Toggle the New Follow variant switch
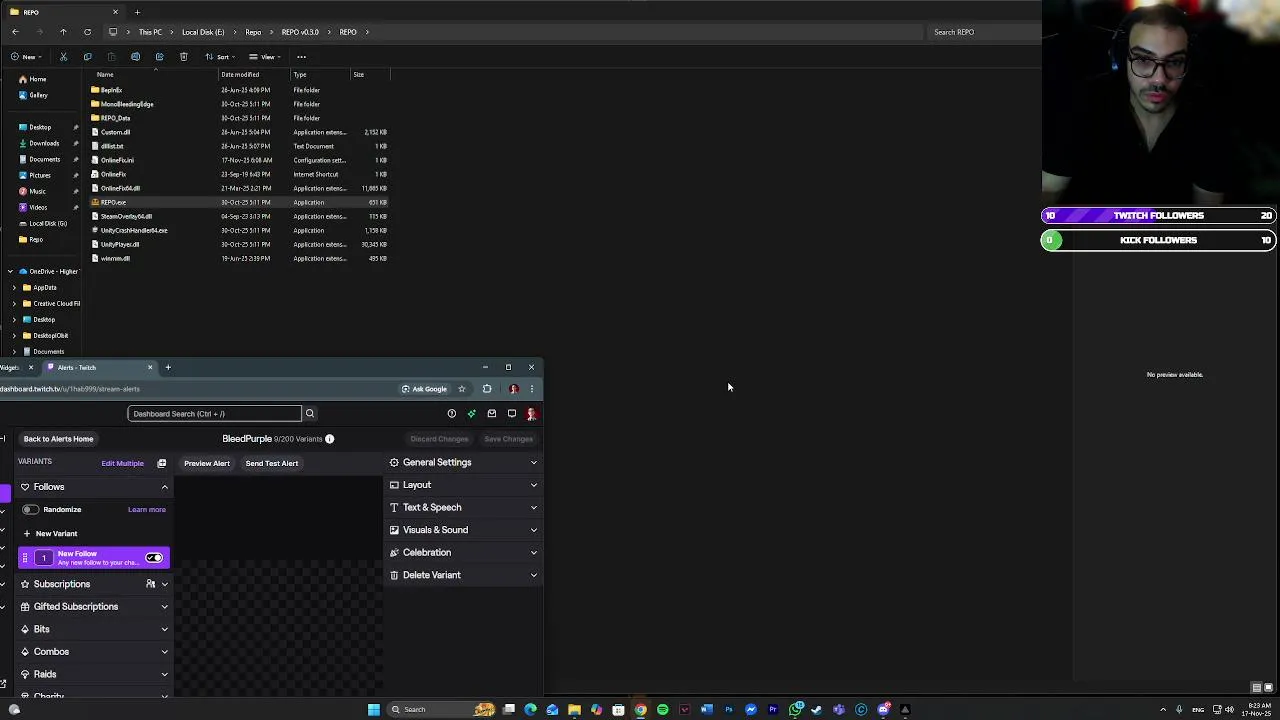This screenshot has height=720, width=1280. [154, 558]
